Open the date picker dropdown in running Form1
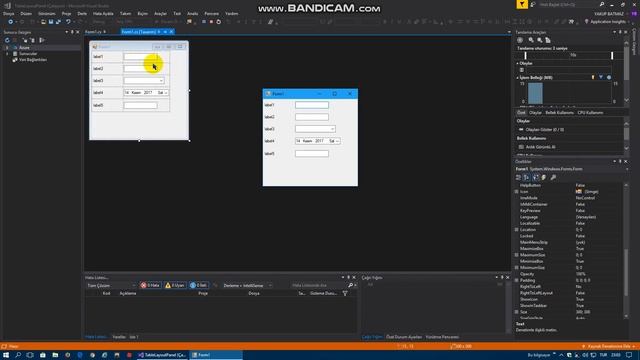The width and height of the screenshot is (640, 360). pos(337,141)
